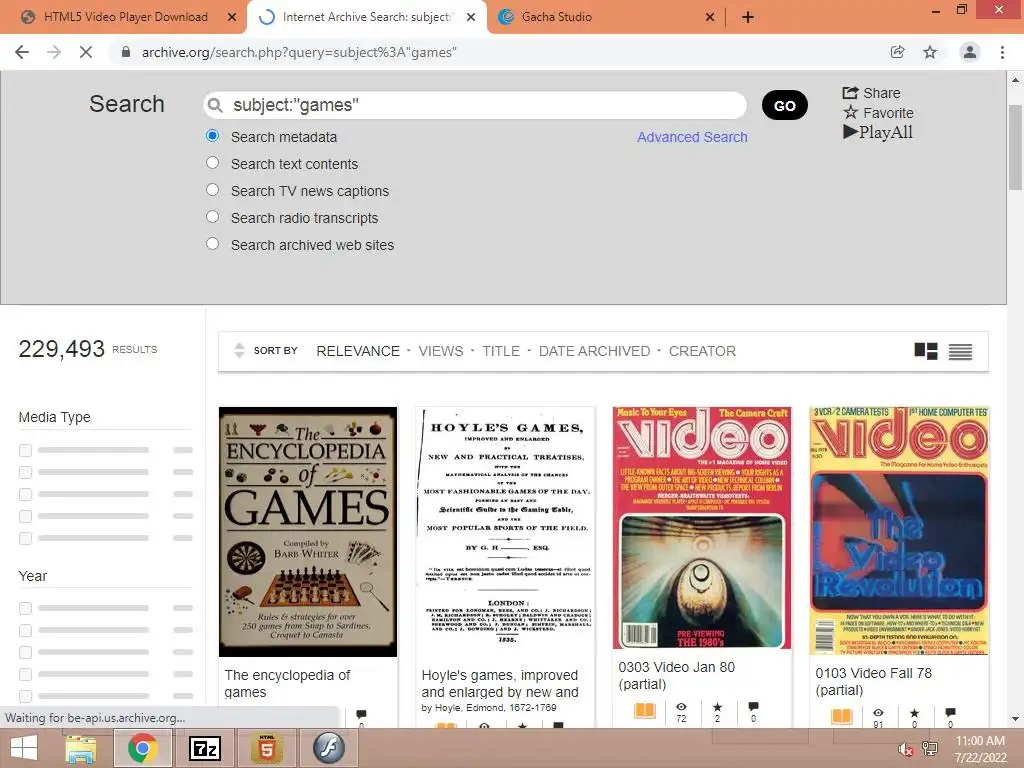Click the GO search button

coord(784,105)
